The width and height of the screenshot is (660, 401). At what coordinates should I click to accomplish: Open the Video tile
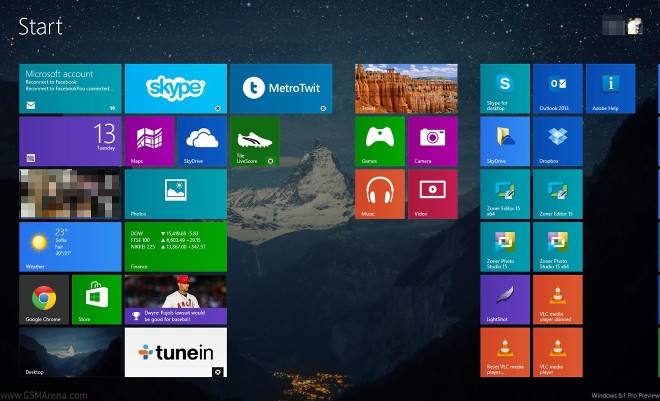click(x=433, y=194)
